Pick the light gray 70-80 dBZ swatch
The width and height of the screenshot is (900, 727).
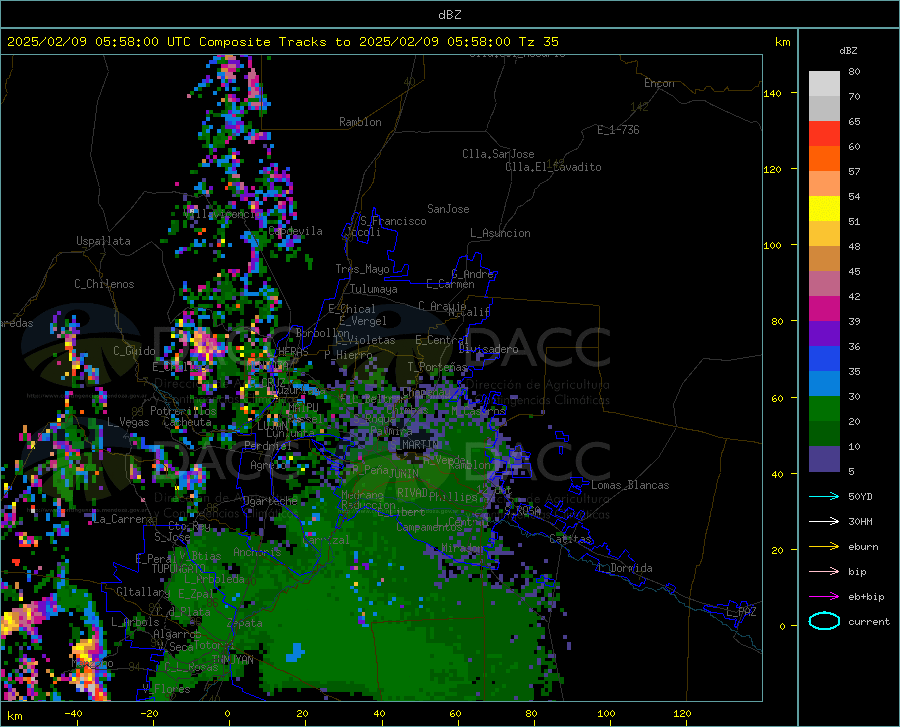tap(824, 84)
